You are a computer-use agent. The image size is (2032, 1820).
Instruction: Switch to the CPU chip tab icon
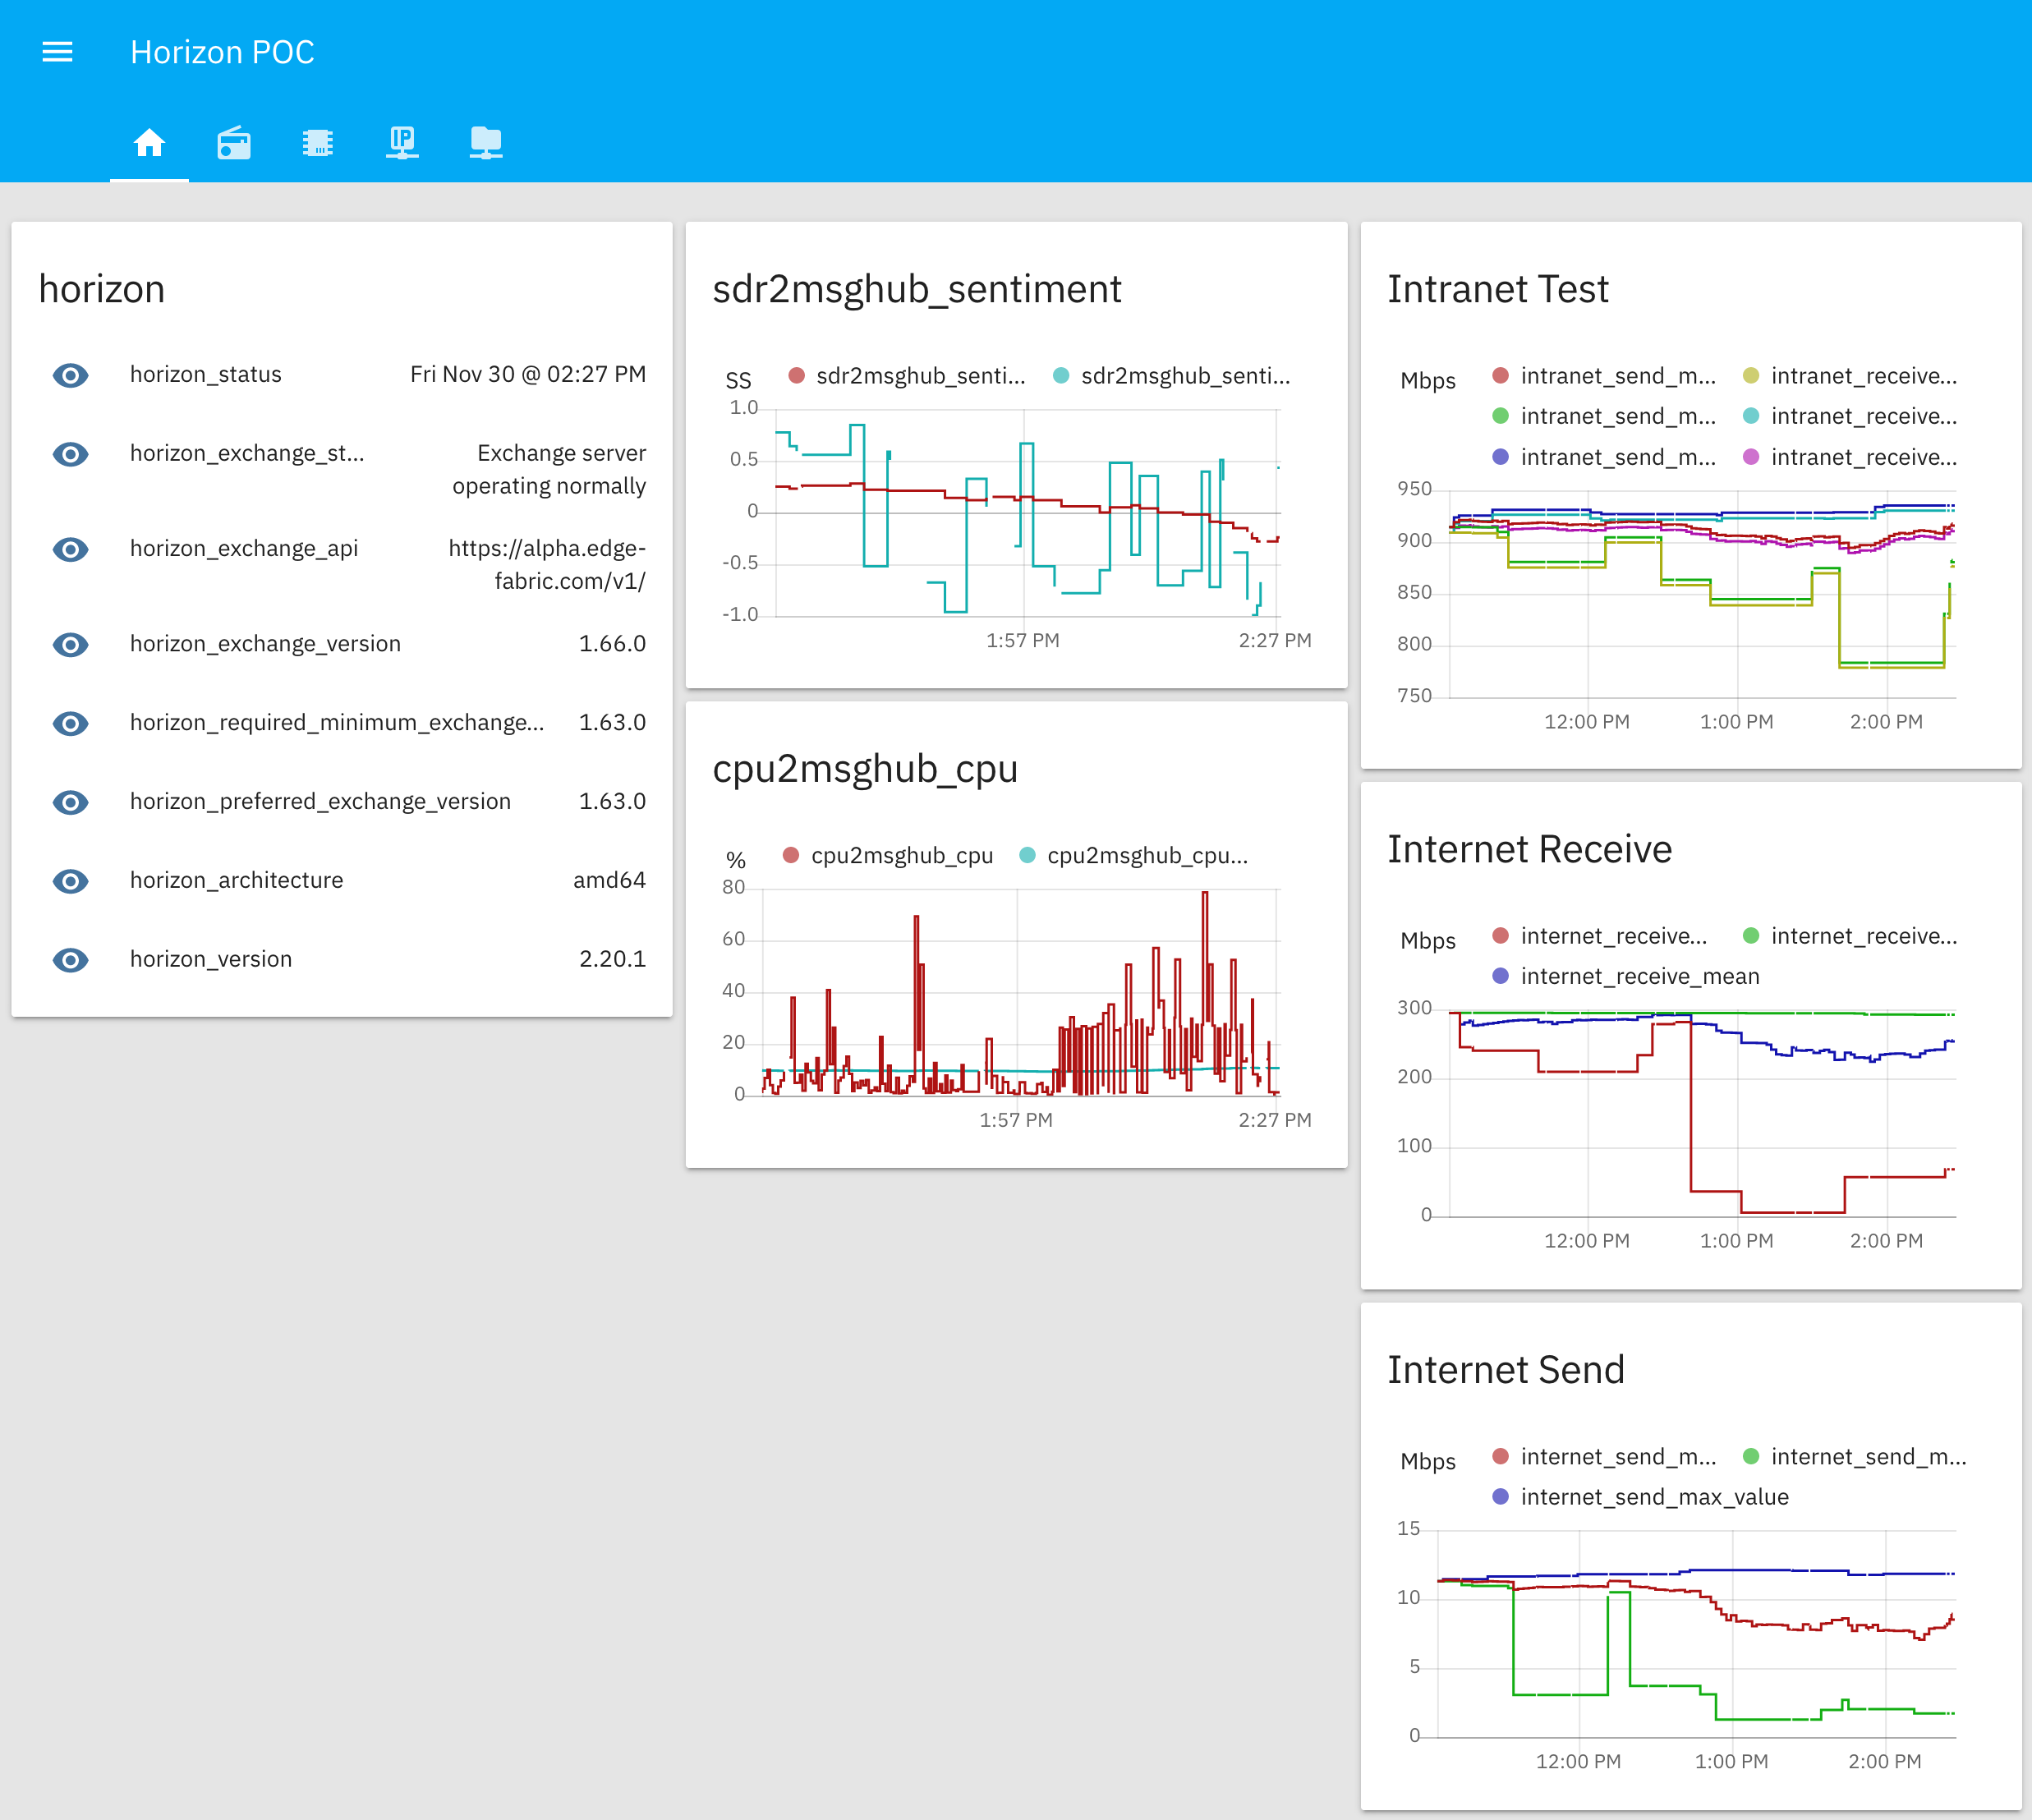(x=318, y=143)
